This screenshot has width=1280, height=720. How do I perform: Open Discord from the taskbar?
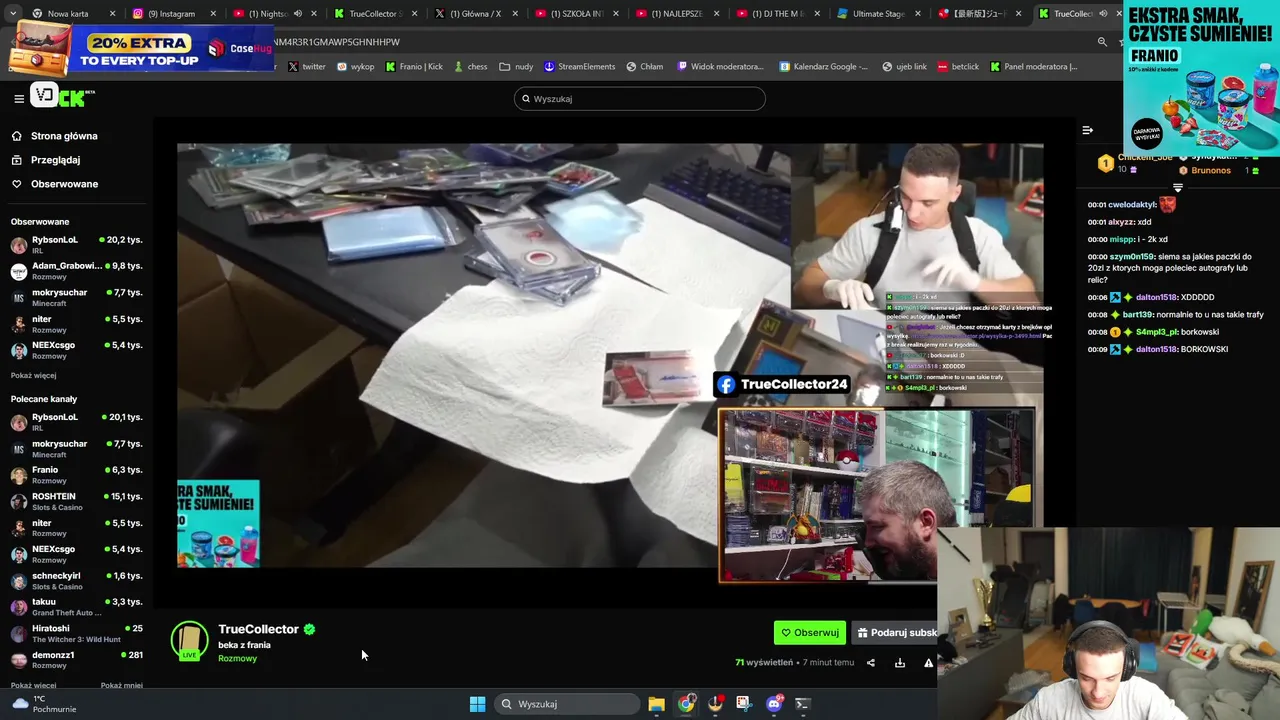pyautogui.click(x=773, y=704)
